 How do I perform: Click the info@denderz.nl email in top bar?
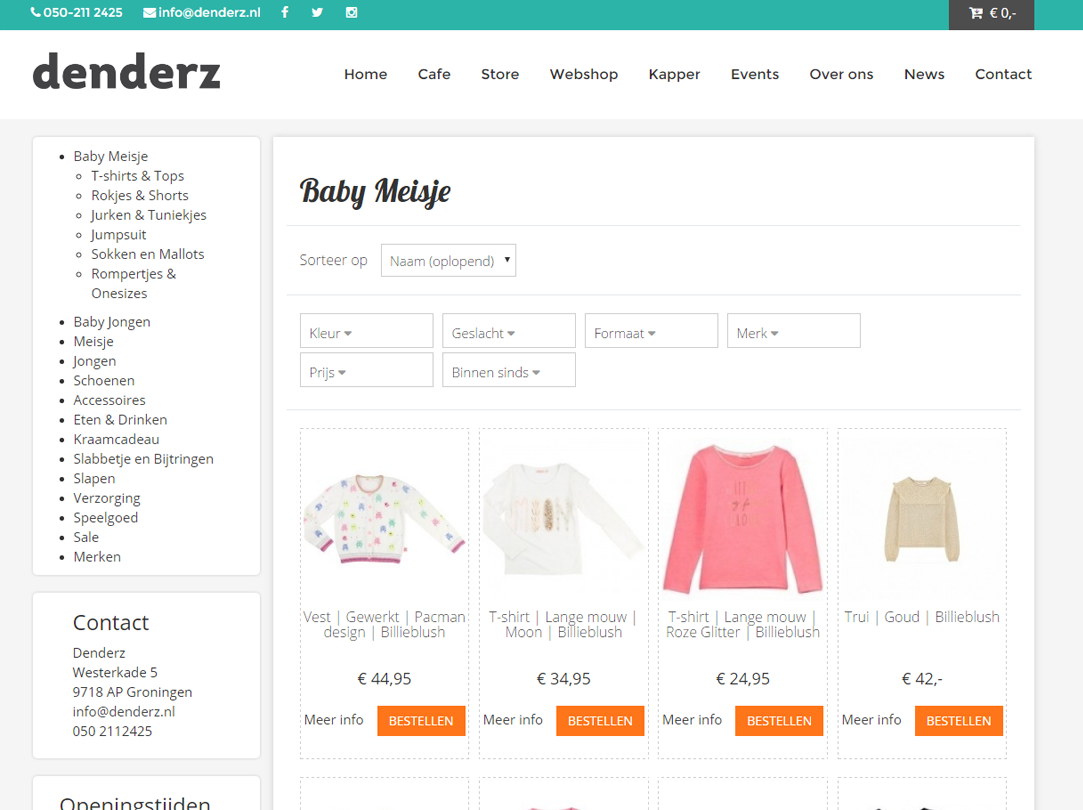point(202,12)
